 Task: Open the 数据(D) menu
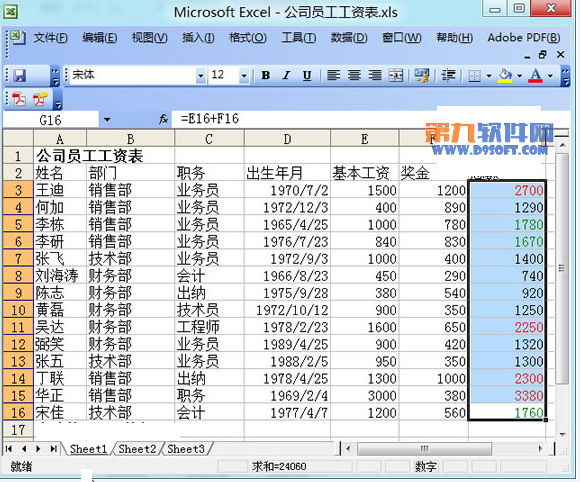pyautogui.click(x=349, y=38)
